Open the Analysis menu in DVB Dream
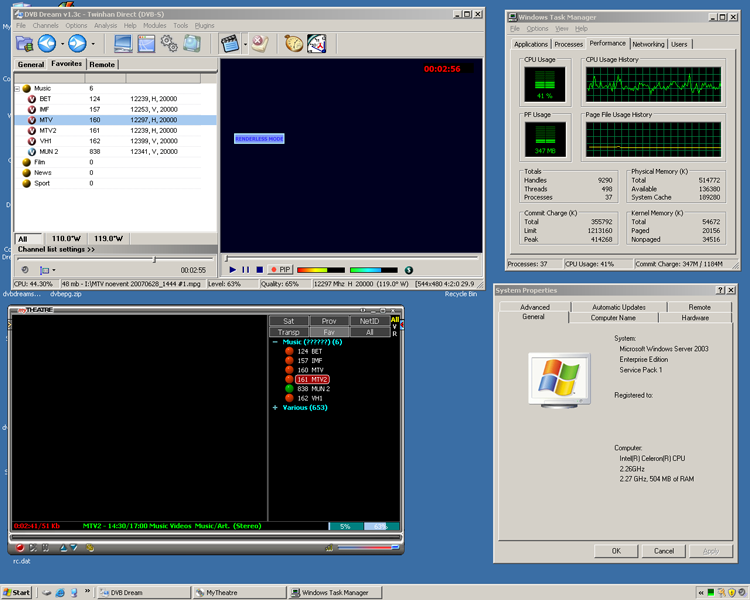The height and width of the screenshot is (600, 750). [x=105, y=25]
